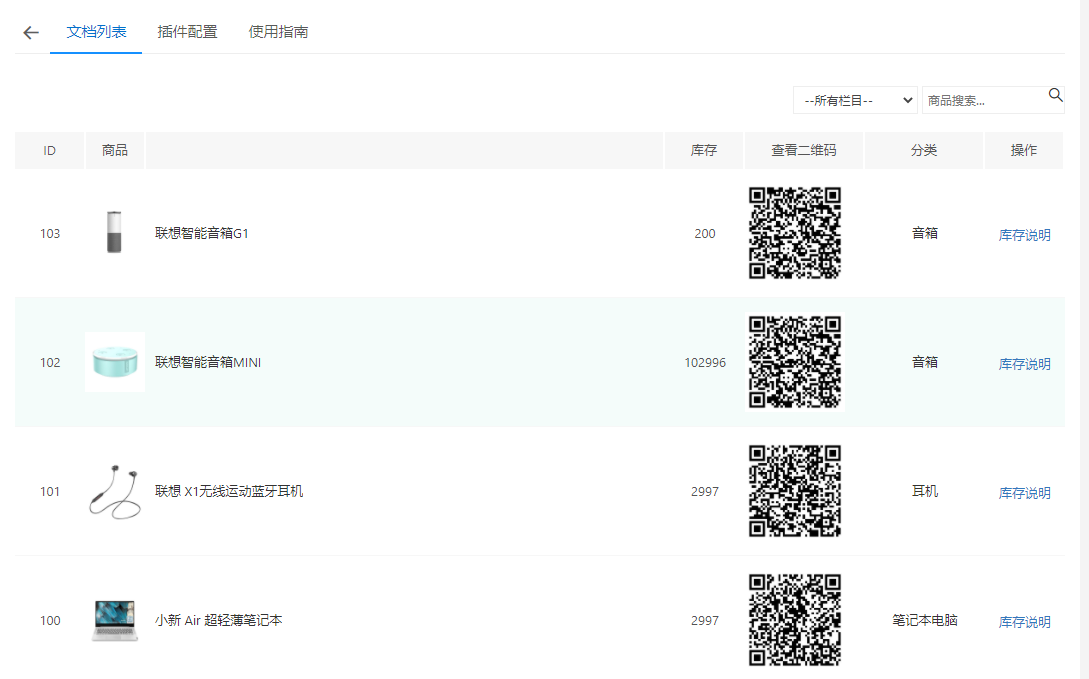
Task: Click ID cell 103
Action: pos(50,234)
